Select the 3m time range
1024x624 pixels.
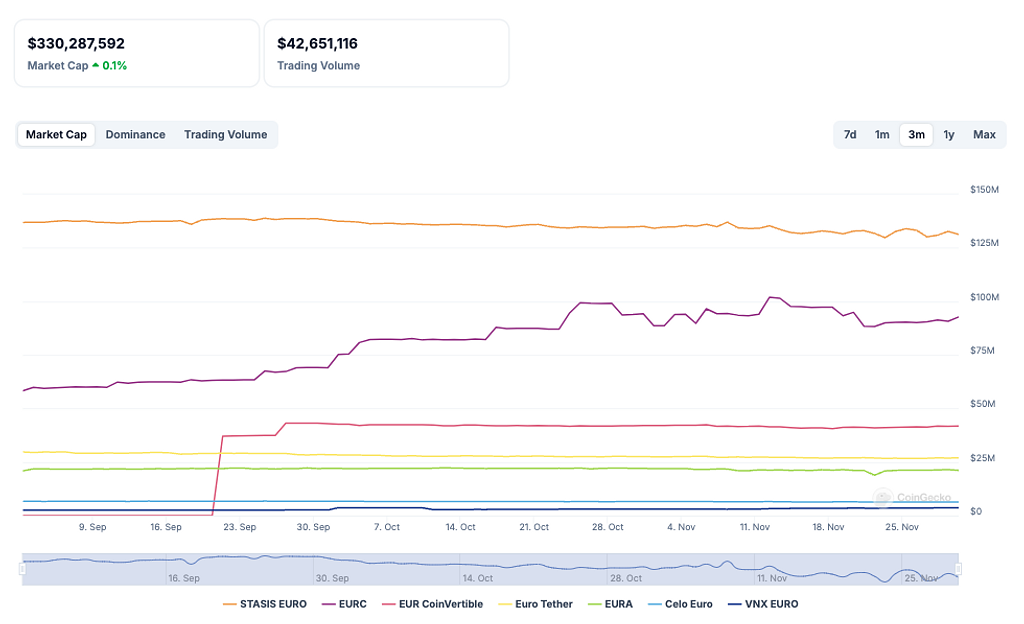pos(916,135)
